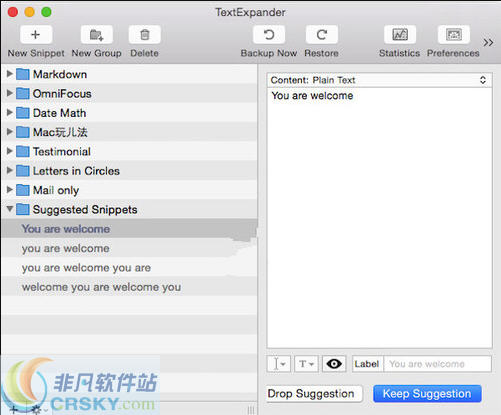Open the insert cursor position dropdown
Screen dimensions: 501x415
[x=279, y=364]
